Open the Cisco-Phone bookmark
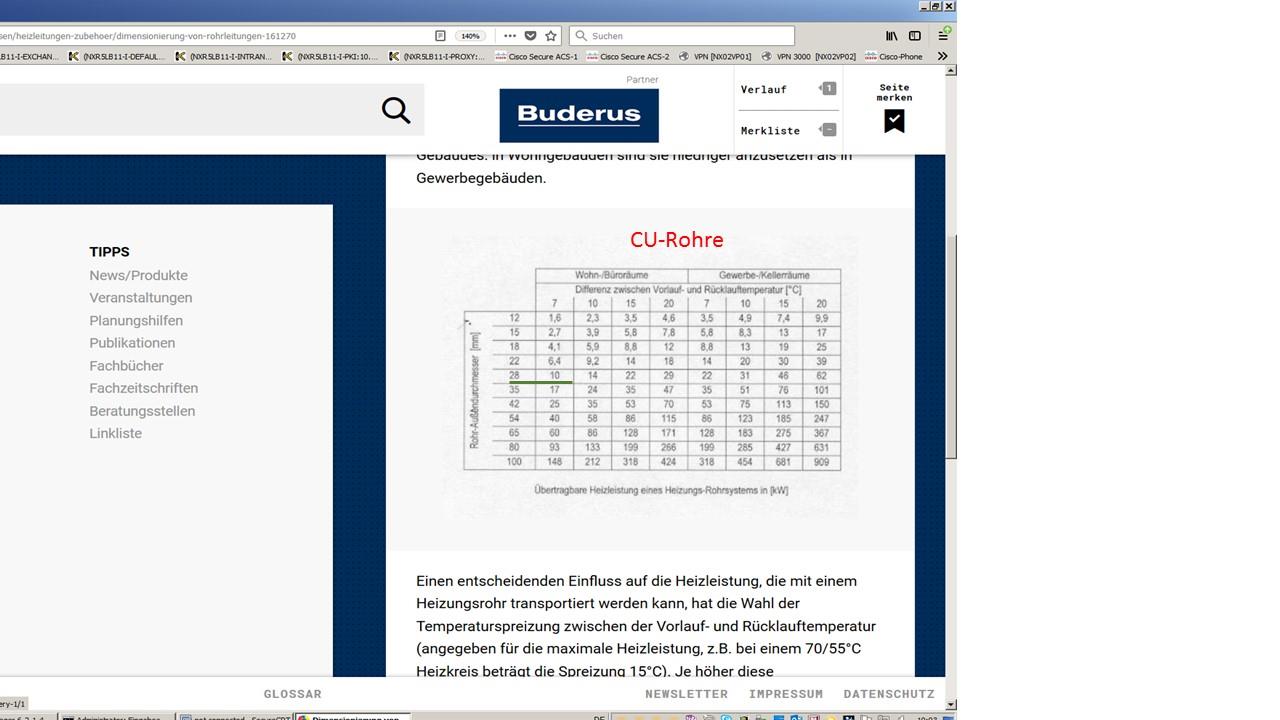The image size is (1280, 720). click(894, 57)
